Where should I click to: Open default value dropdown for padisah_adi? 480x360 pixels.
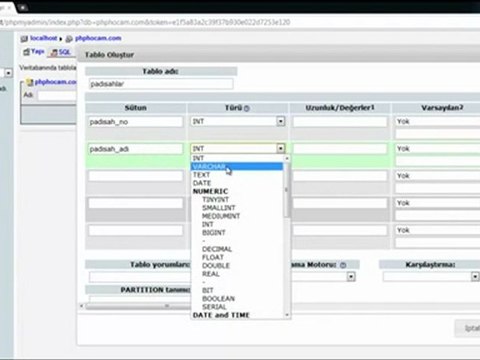point(438,149)
